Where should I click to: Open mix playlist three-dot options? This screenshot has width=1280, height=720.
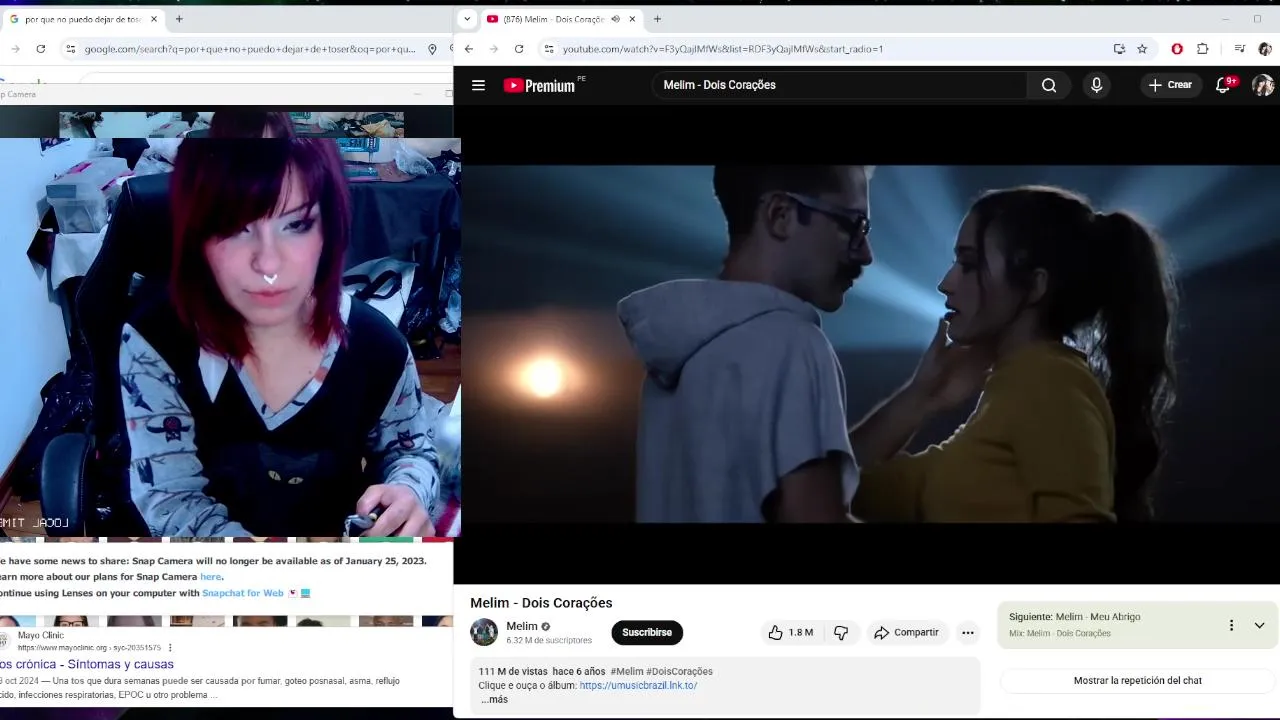tap(1231, 625)
